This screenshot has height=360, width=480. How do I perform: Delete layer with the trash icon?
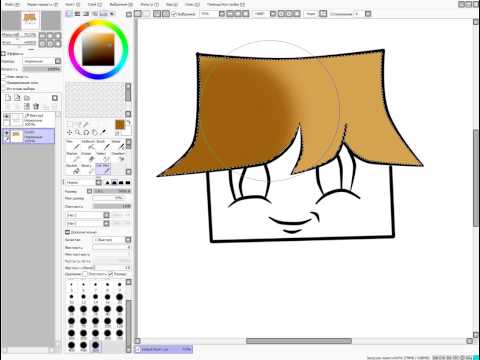pos(36,106)
